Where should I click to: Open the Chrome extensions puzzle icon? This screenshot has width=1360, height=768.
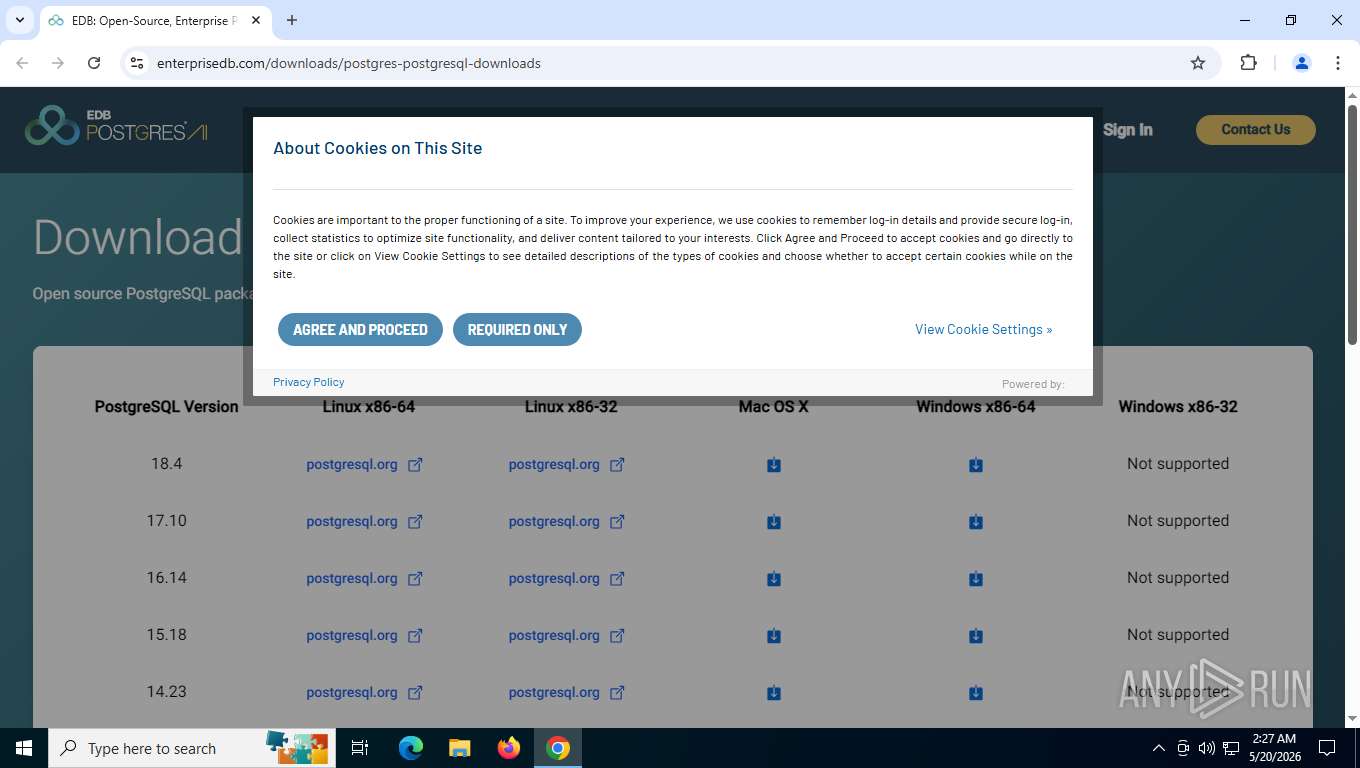click(1248, 63)
